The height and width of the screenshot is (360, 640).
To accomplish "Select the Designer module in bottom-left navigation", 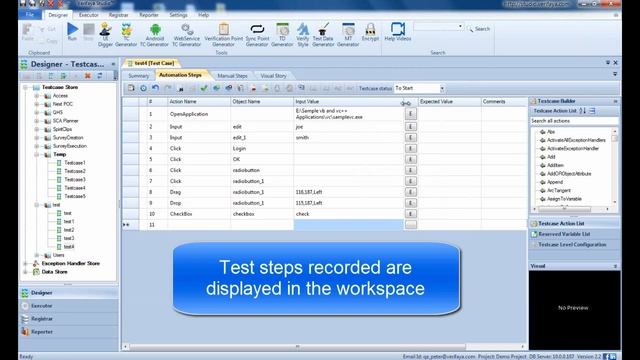I will coord(69,293).
